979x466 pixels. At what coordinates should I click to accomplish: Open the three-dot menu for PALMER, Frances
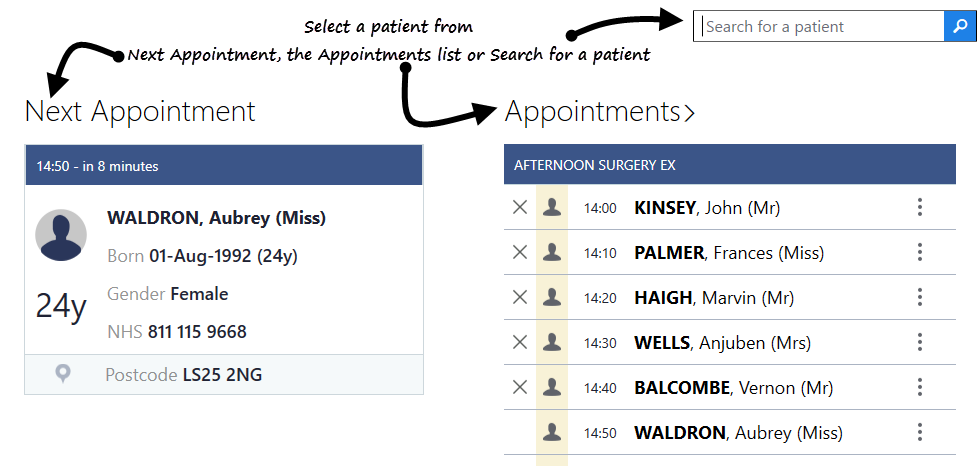[920, 253]
